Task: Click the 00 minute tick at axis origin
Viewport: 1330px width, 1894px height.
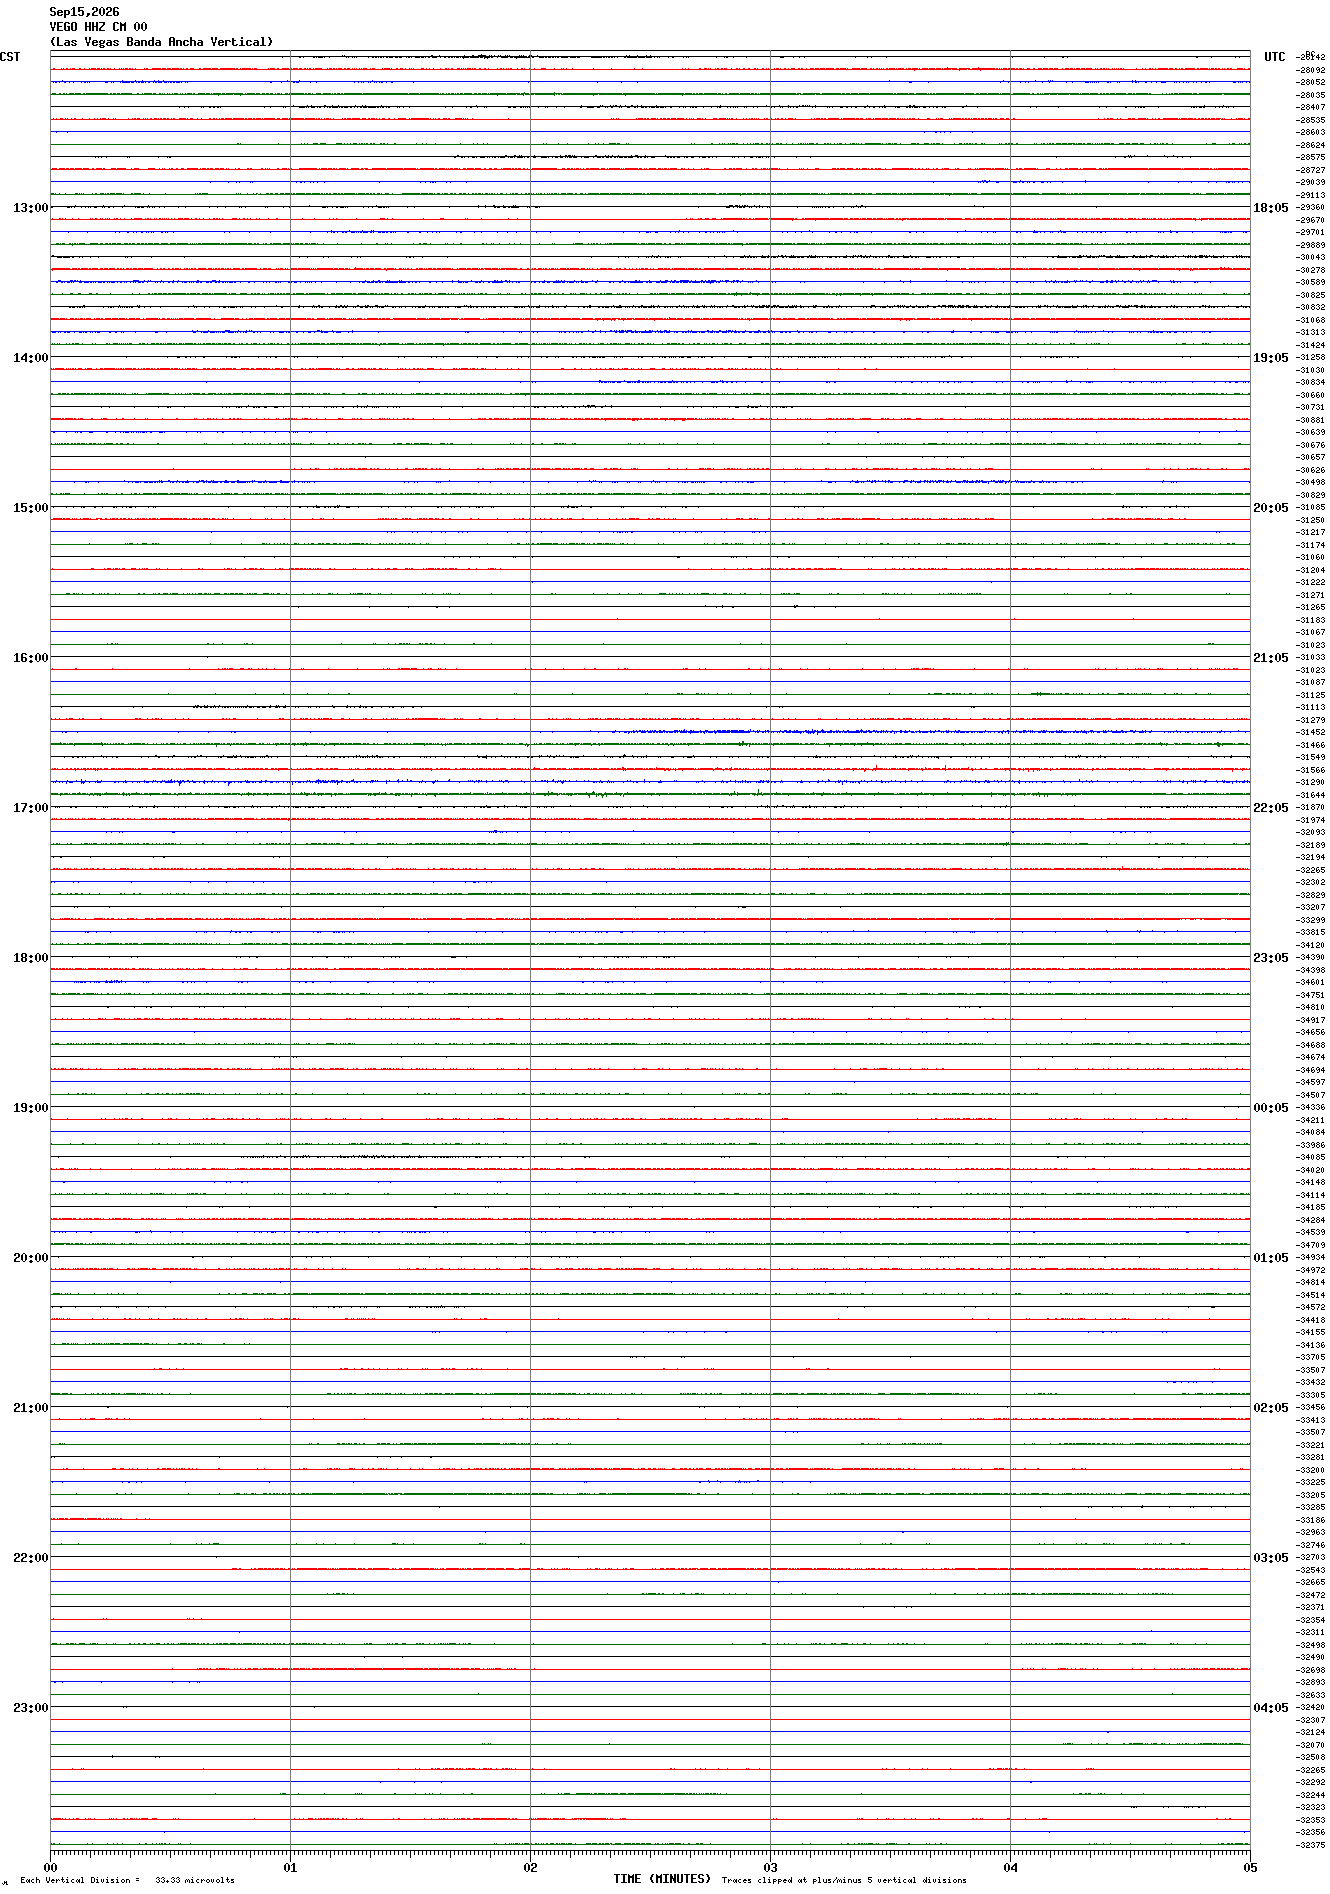Action: [50, 1867]
